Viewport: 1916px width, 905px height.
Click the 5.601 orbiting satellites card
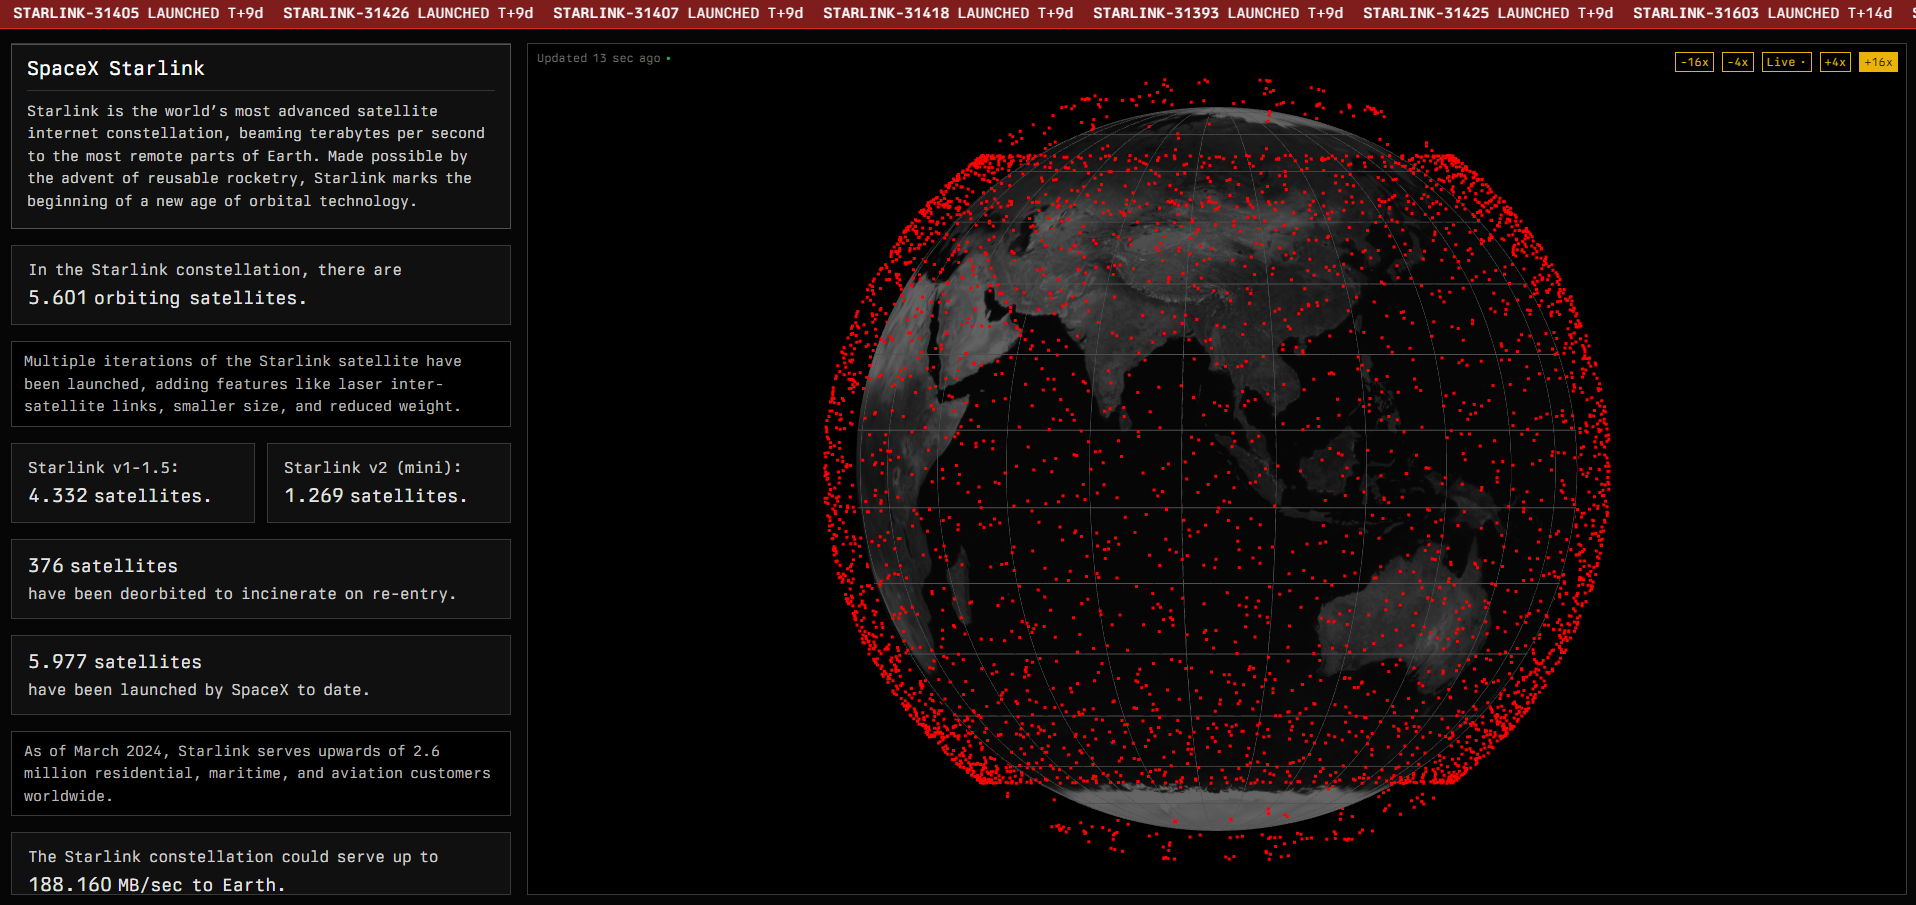[260, 285]
